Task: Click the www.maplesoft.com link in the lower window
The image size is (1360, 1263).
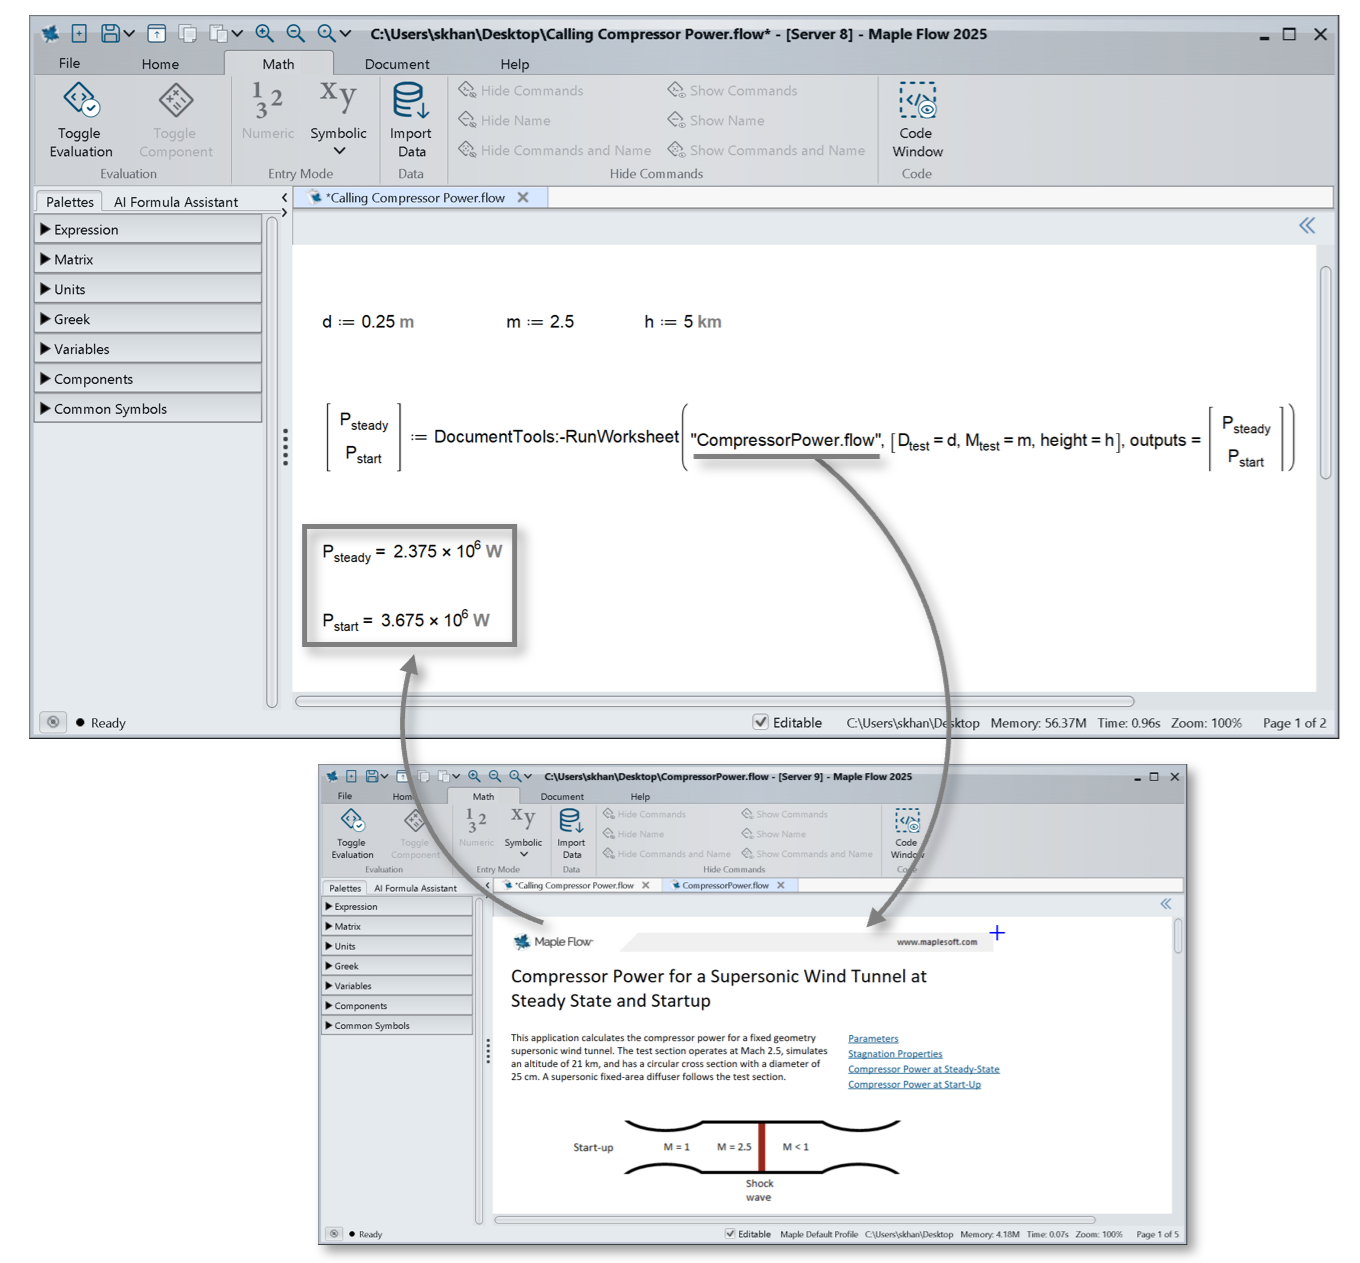Action: (937, 942)
